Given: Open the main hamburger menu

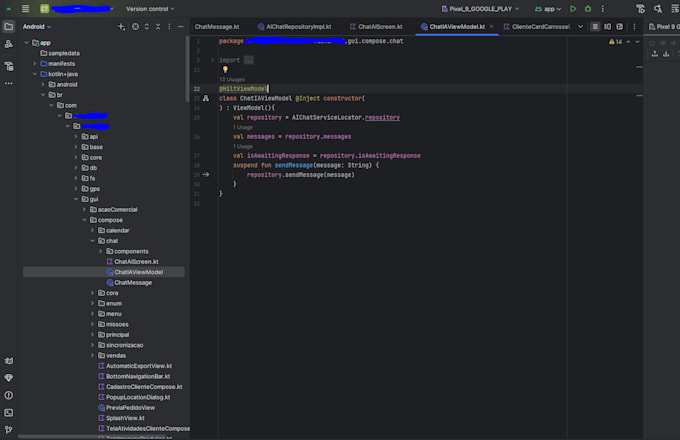Looking at the screenshot, I should (x=26, y=9).
